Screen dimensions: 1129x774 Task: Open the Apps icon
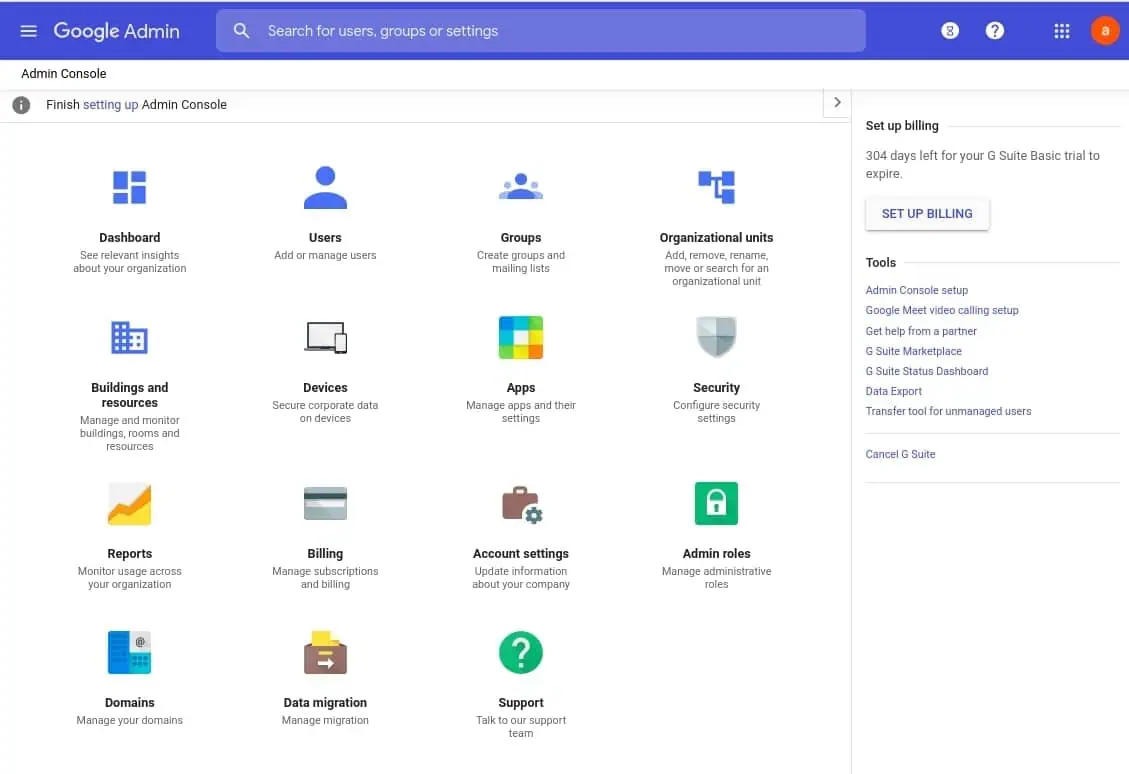pyautogui.click(x=521, y=337)
